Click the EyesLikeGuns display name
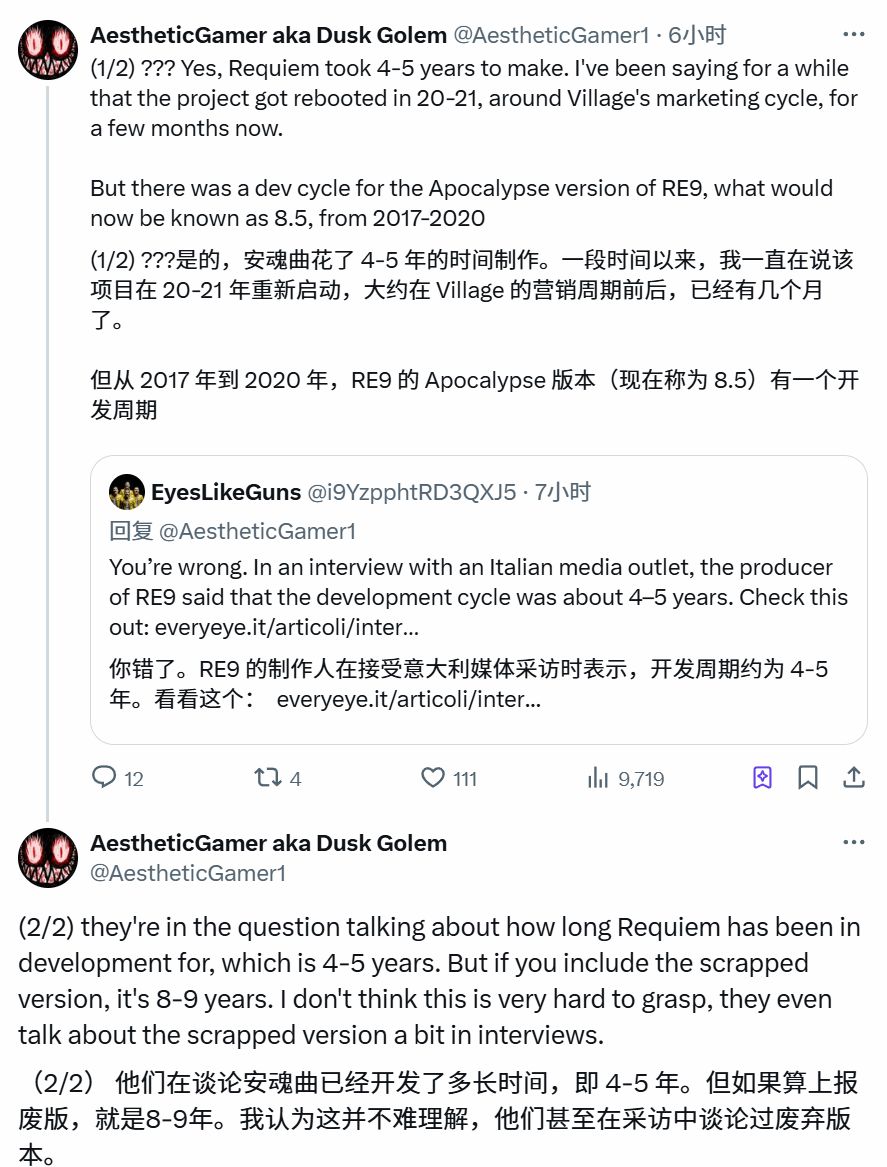The image size is (887, 1167). tap(226, 492)
